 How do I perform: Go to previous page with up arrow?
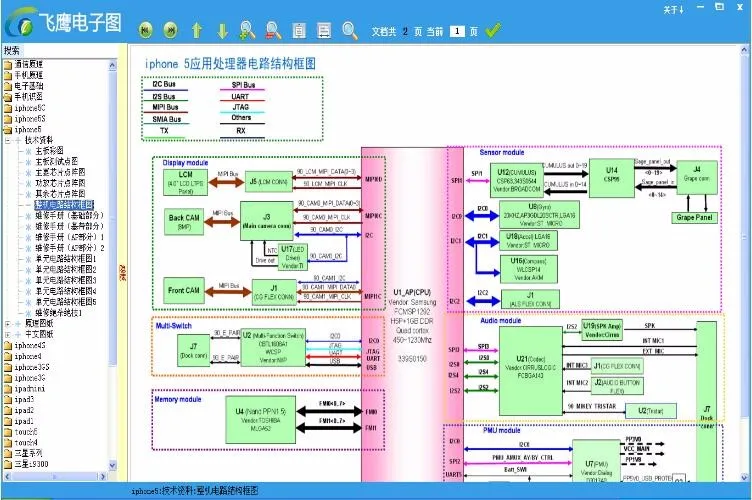(197, 30)
